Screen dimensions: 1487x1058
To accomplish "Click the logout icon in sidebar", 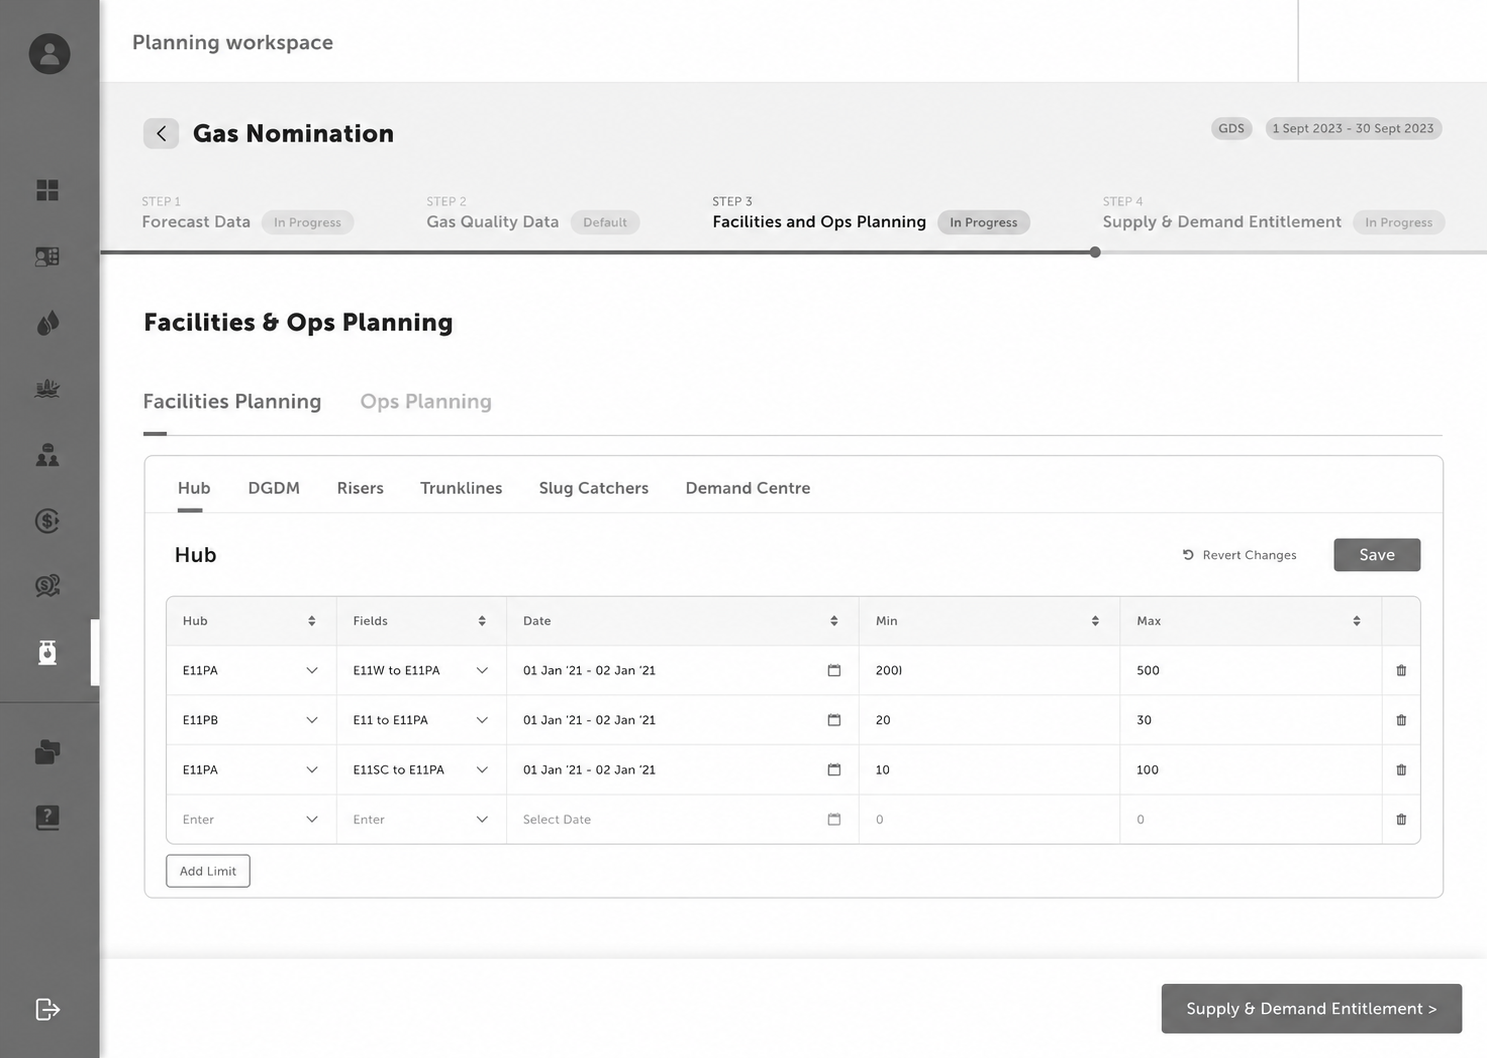I will (x=47, y=1009).
